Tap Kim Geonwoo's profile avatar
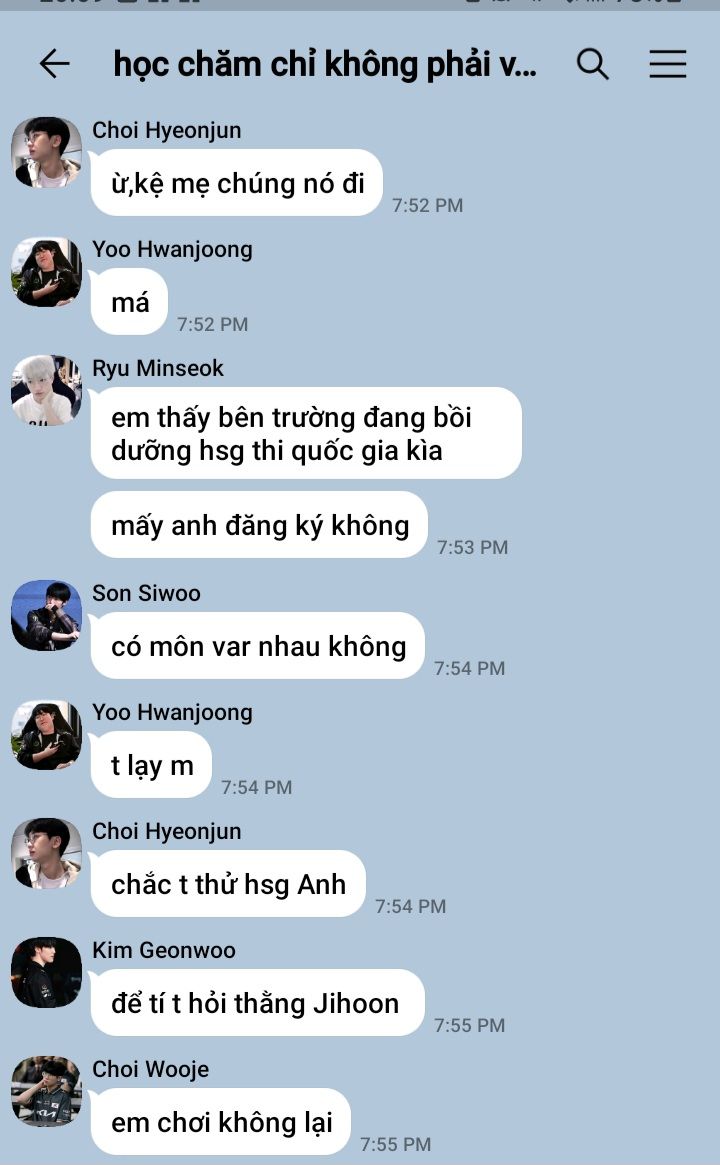Image resolution: width=720 pixels, height=1165 pixels. 46,972
